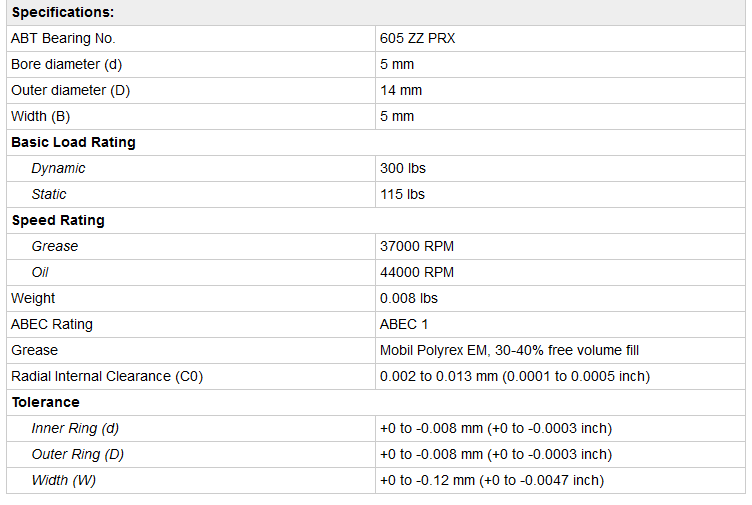Select the Grease speed value 37000 RPM
752x505 pixels.
(417, 247)
